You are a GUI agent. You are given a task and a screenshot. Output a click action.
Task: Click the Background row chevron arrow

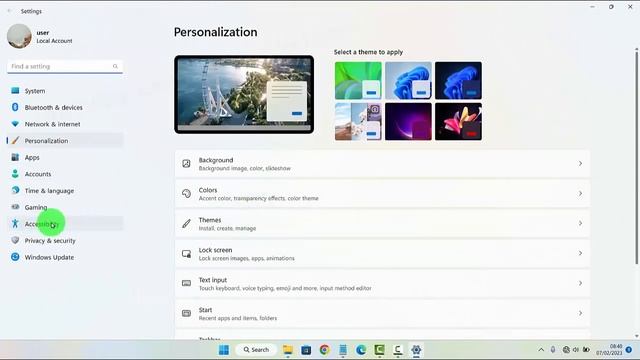tap(580, 164)
